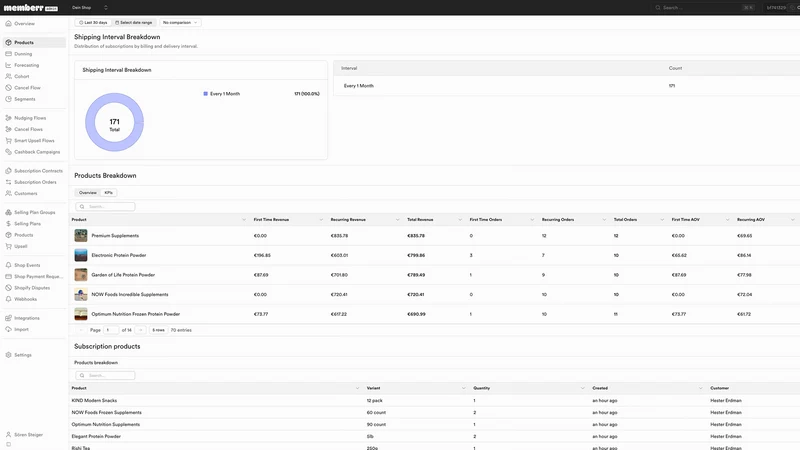Sort by Total Orders column header
The image size is (800, 450).
625,219
